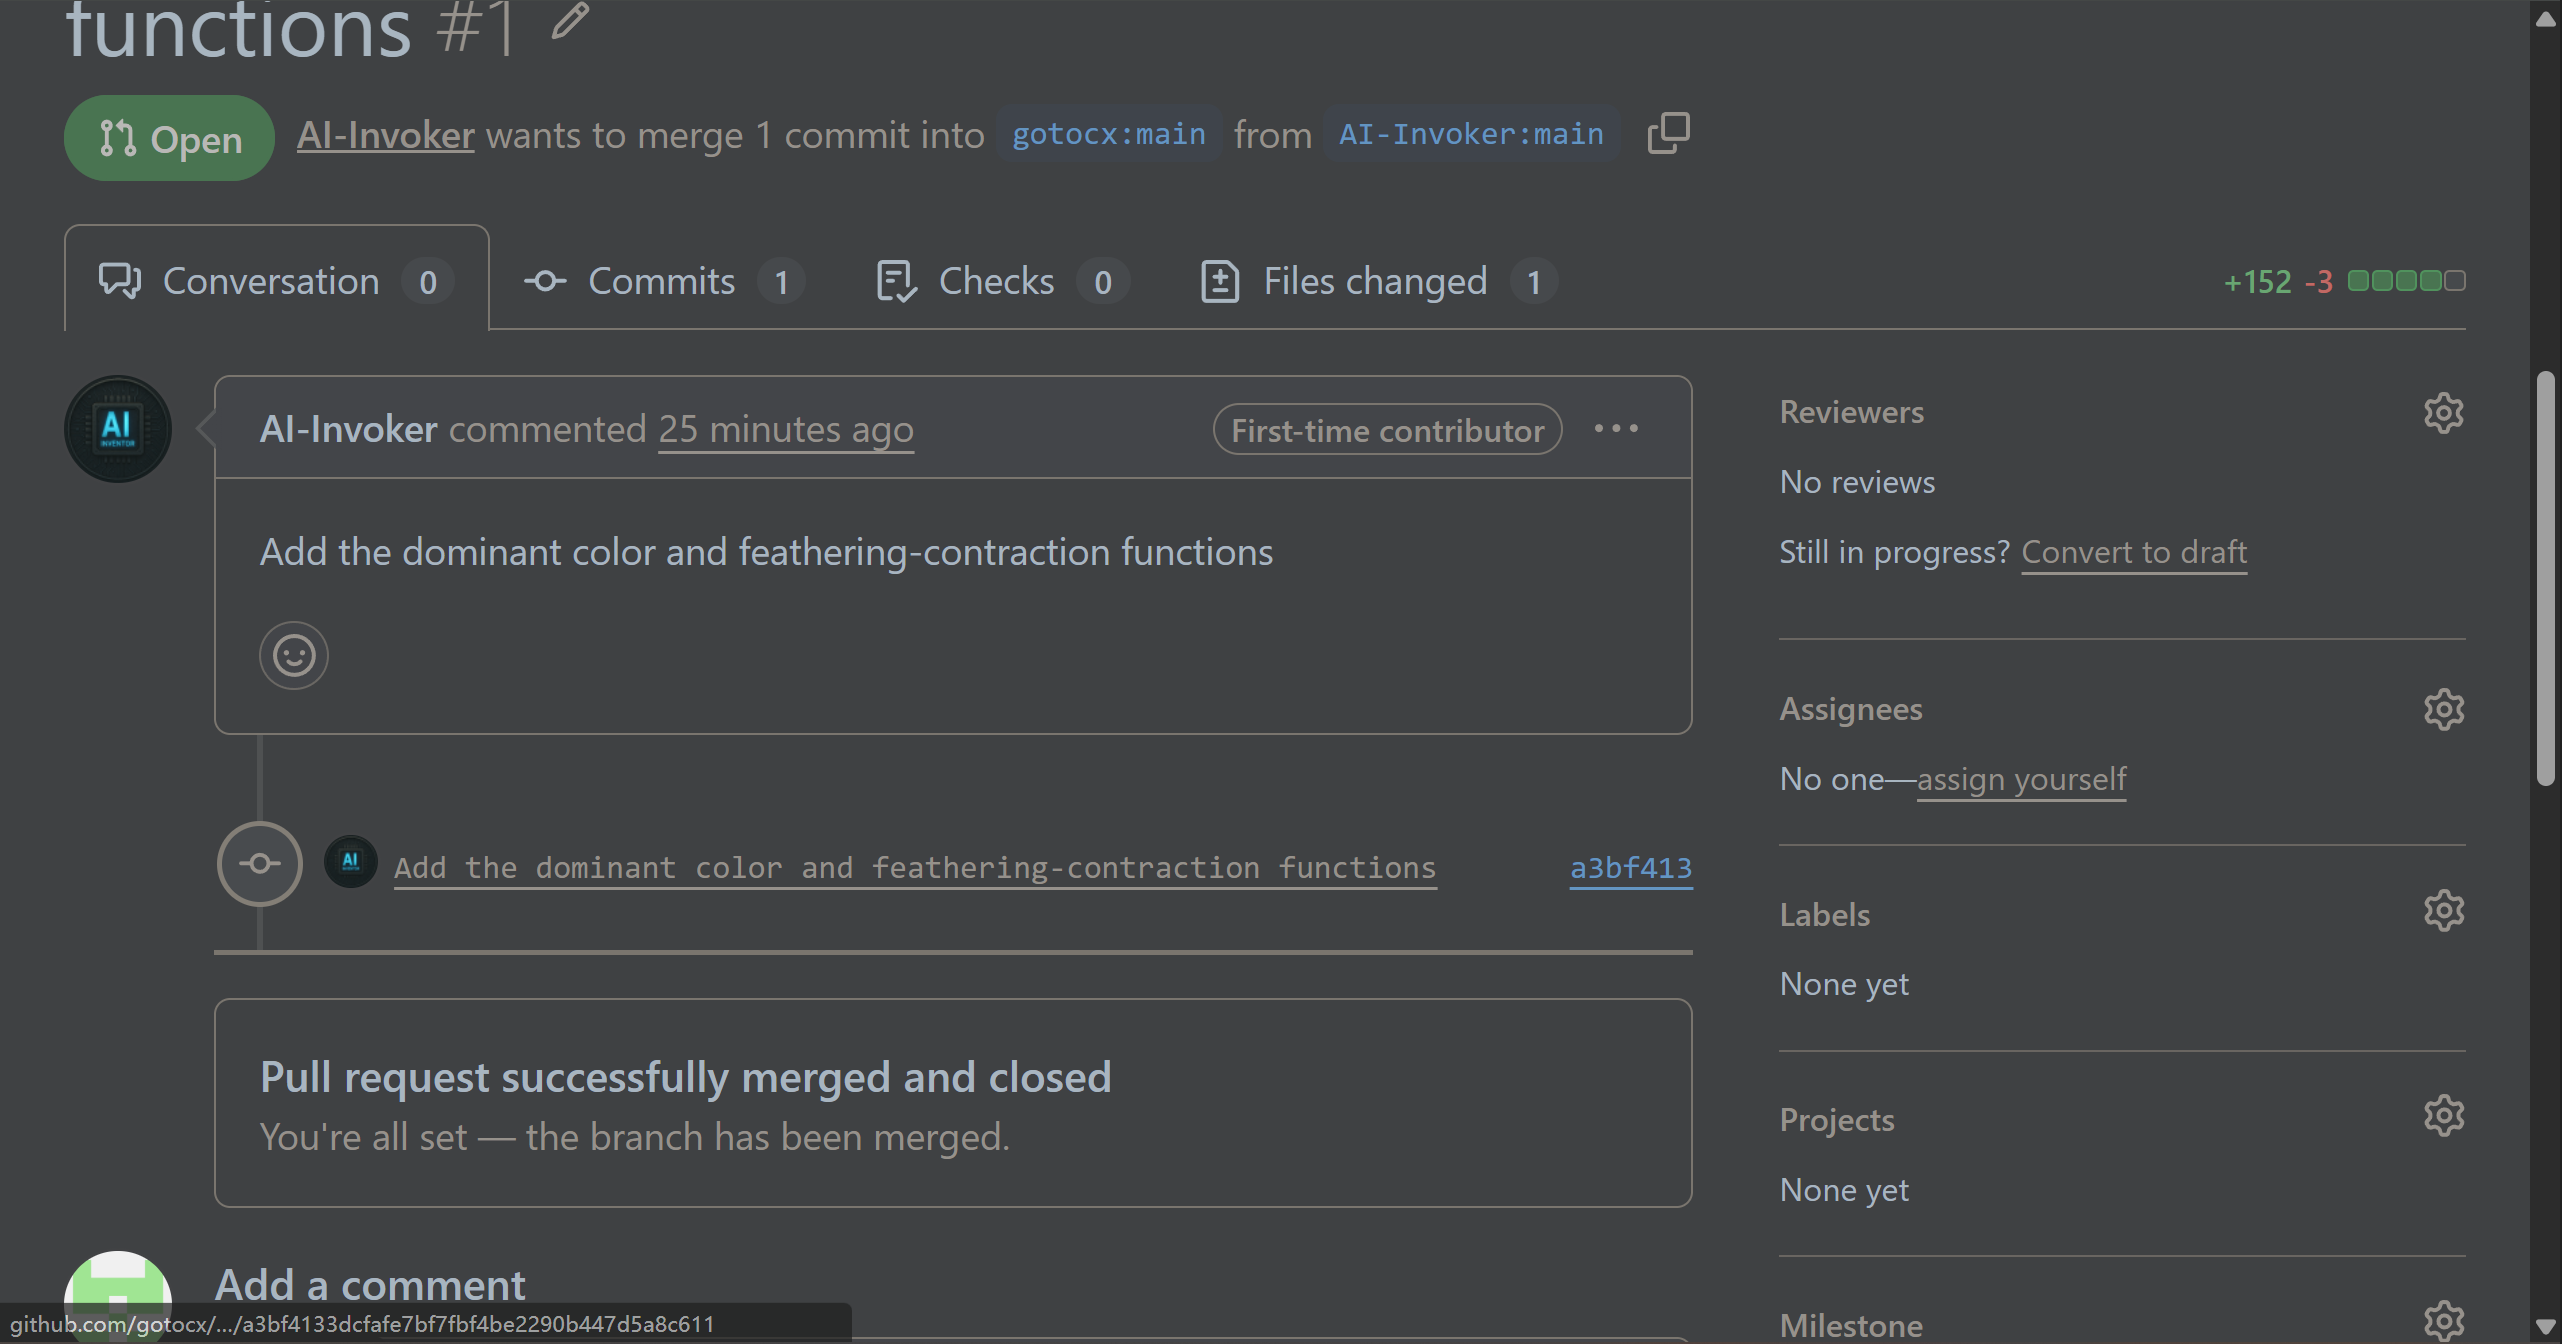Switch to the Files changed tab
The width and height of the screenshot is (2562, 1344).
click(x=1379, y=281)
